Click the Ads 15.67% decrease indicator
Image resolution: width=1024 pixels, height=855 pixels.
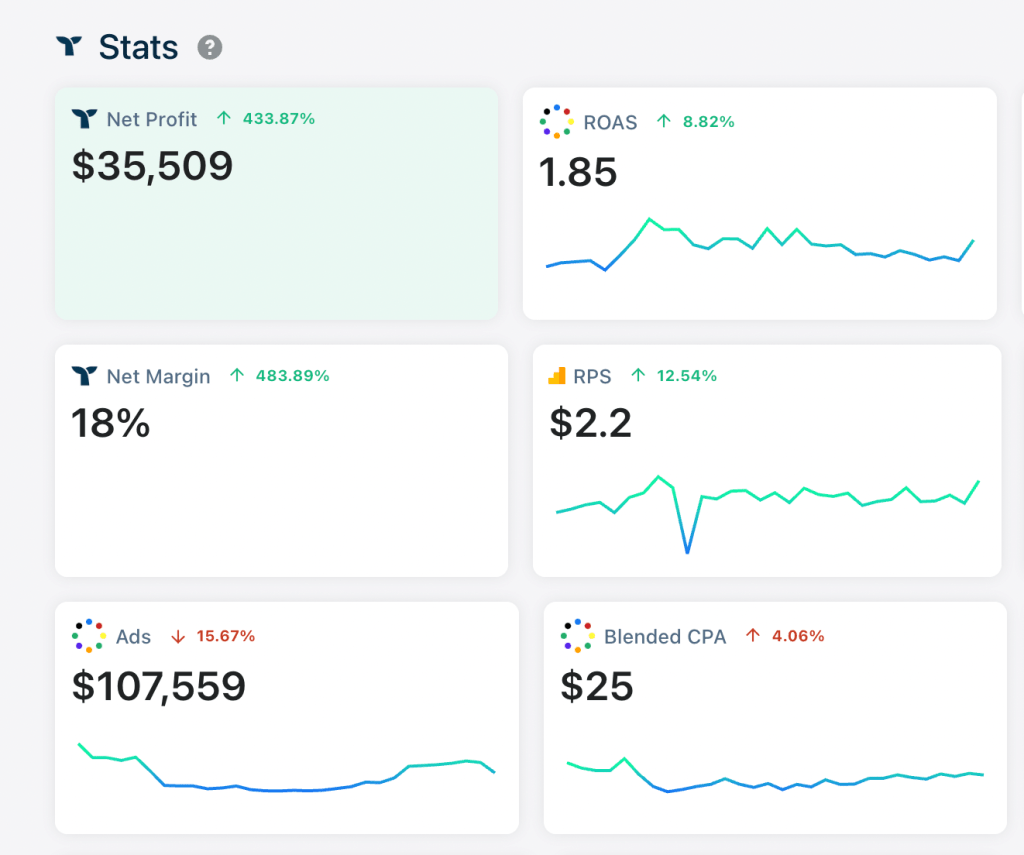(213, 636)
